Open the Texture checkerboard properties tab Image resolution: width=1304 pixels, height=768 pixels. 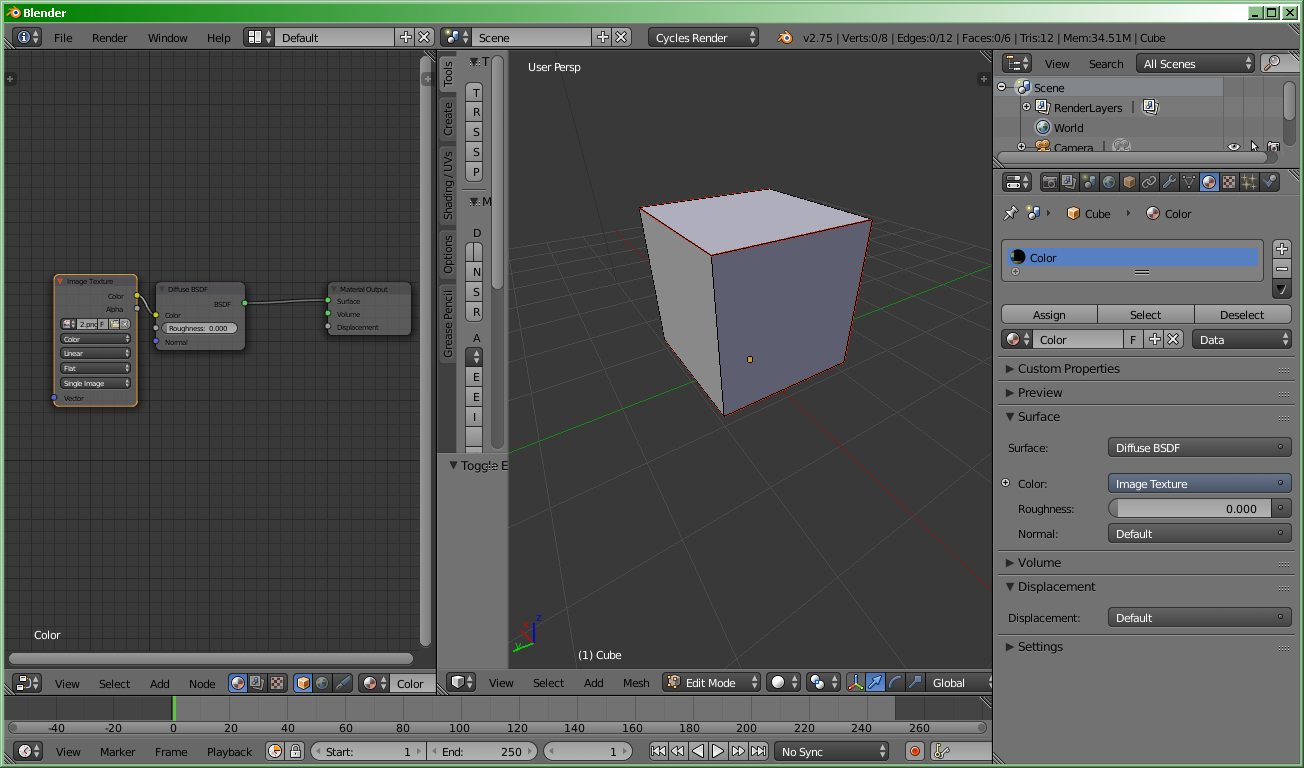click(1229, 182)
